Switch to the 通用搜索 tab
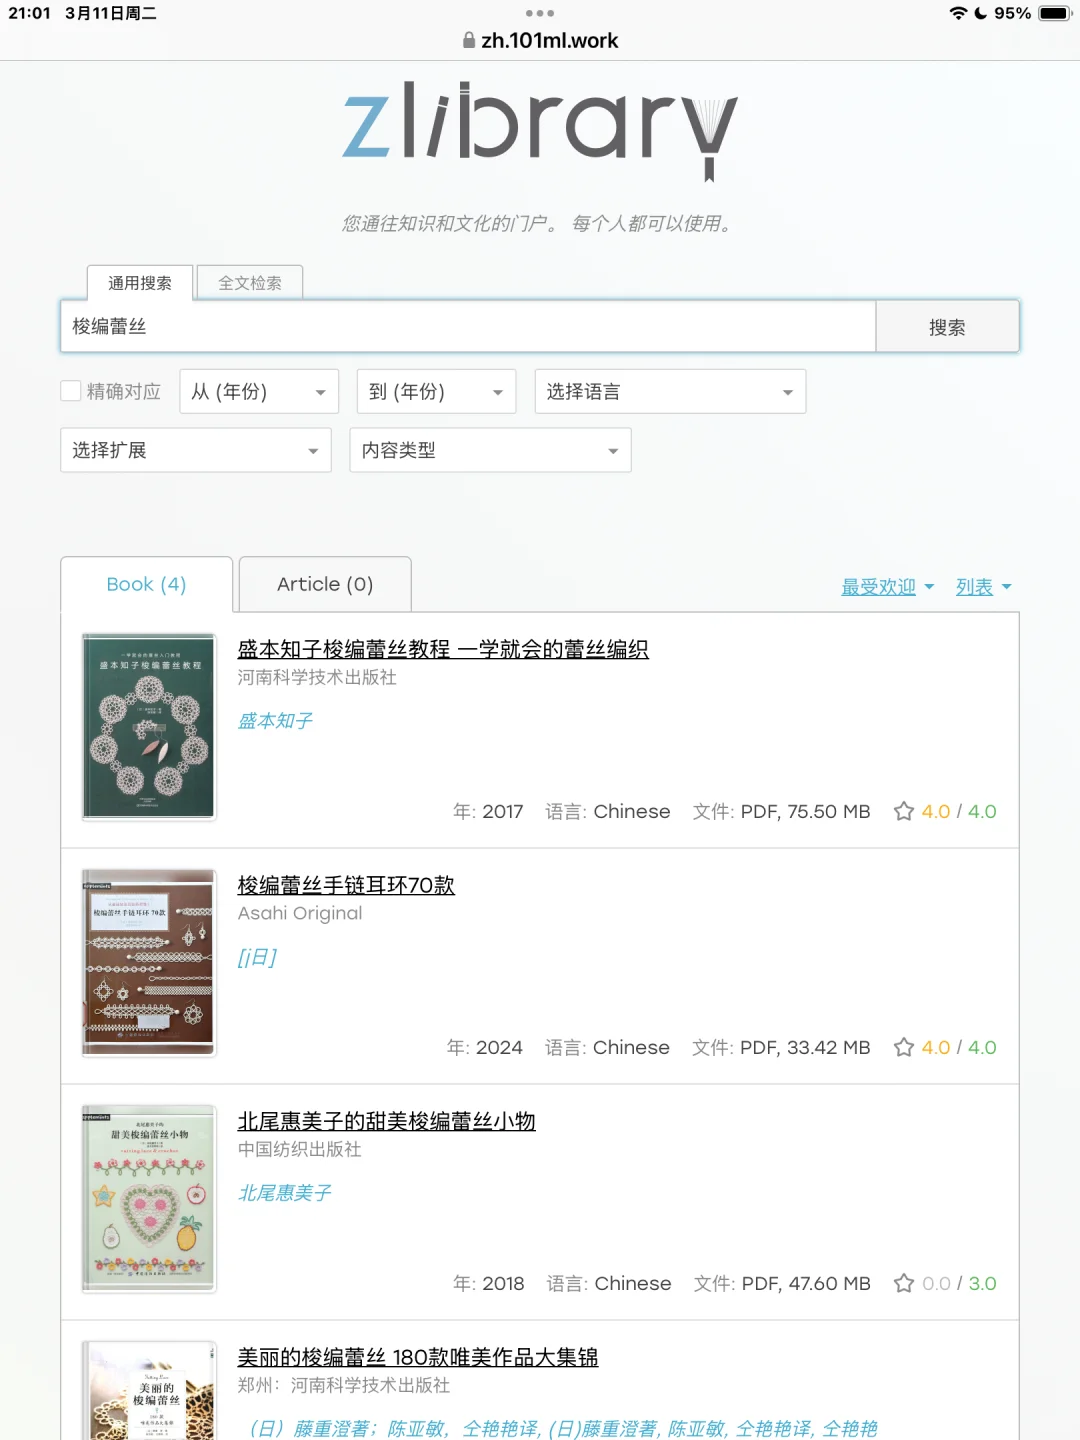The image size is (1080, 1440). pos(140,283)
